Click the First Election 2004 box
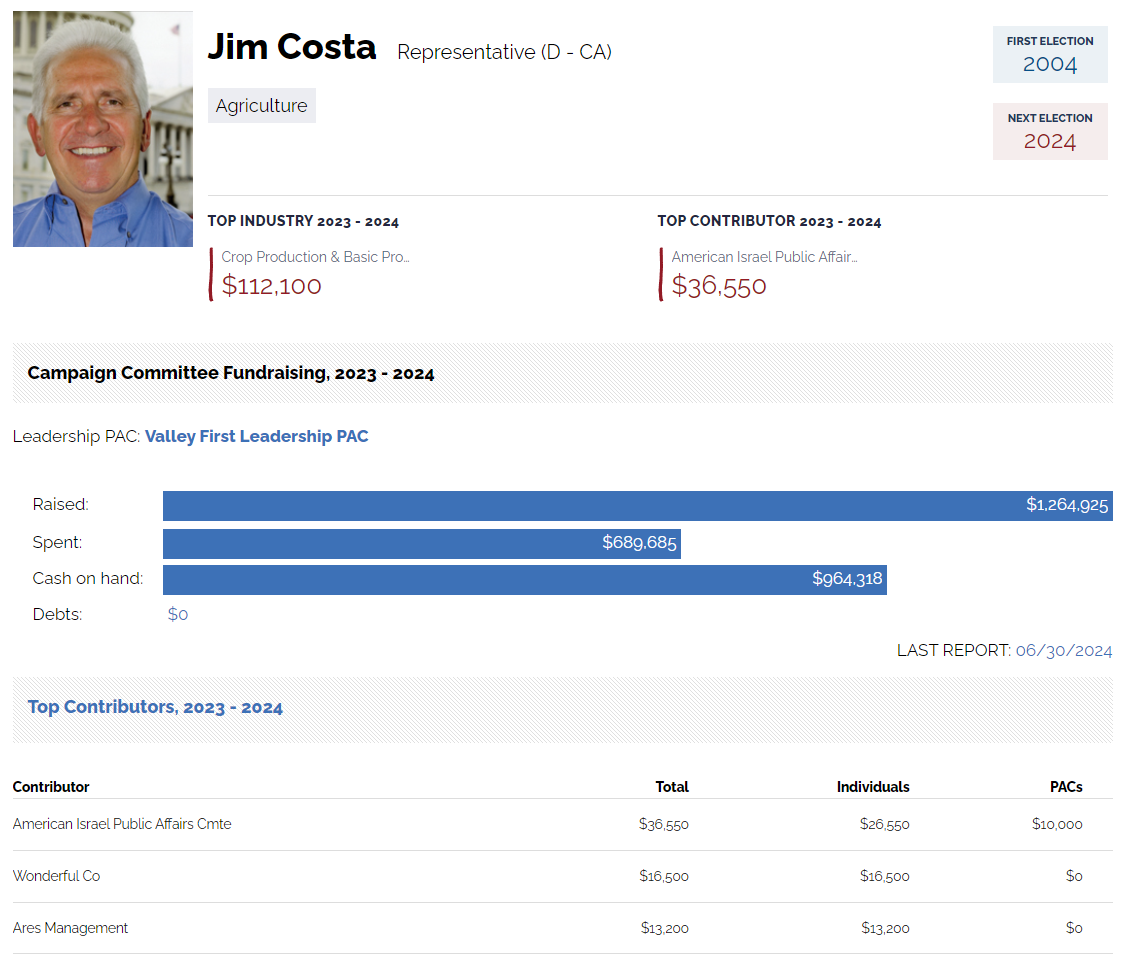Image resolution: width=1142 pixels, height=960 pixels. click(1049, 55)
